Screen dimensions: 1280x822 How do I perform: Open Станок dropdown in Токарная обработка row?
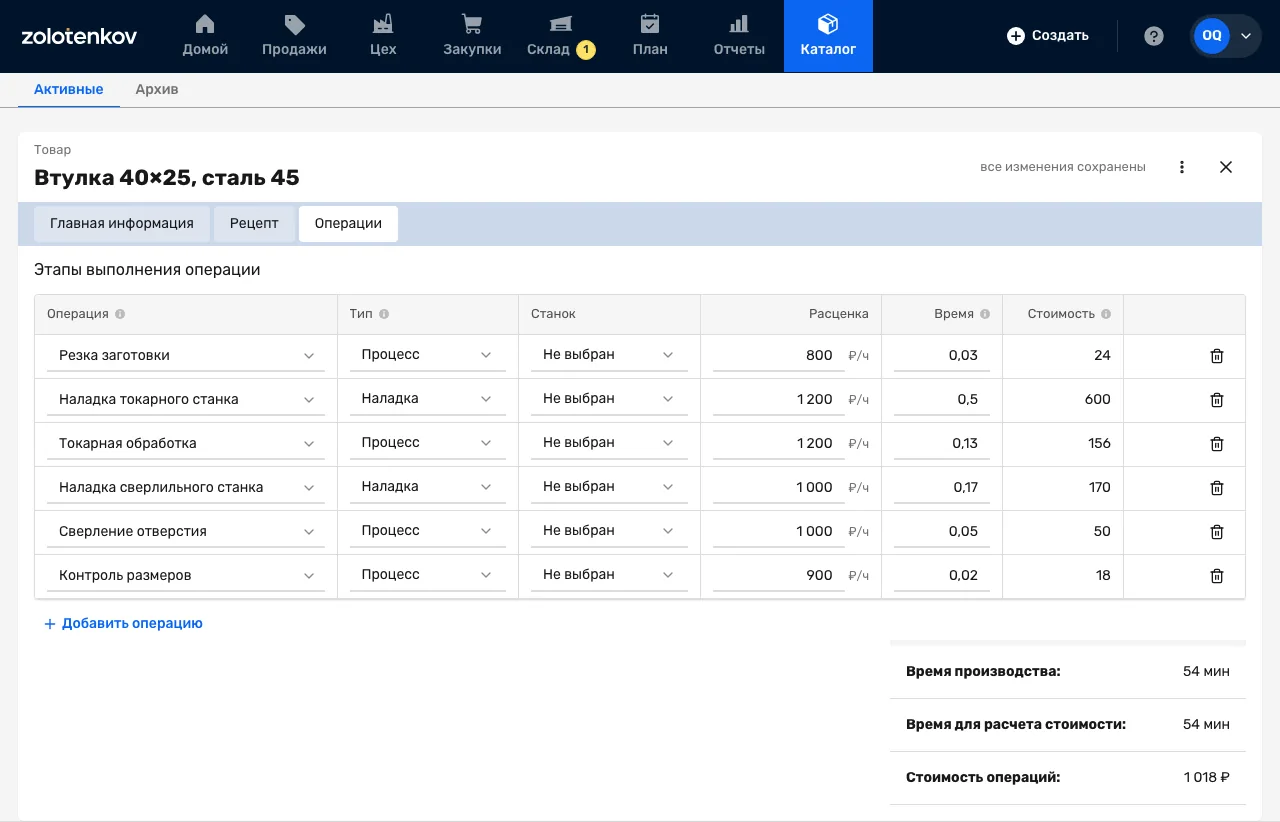pos(609,443)
